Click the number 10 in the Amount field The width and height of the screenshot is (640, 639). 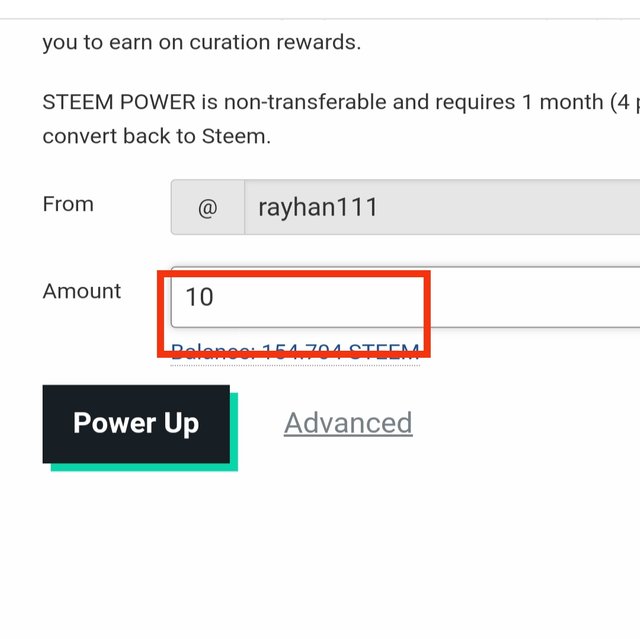200,297
